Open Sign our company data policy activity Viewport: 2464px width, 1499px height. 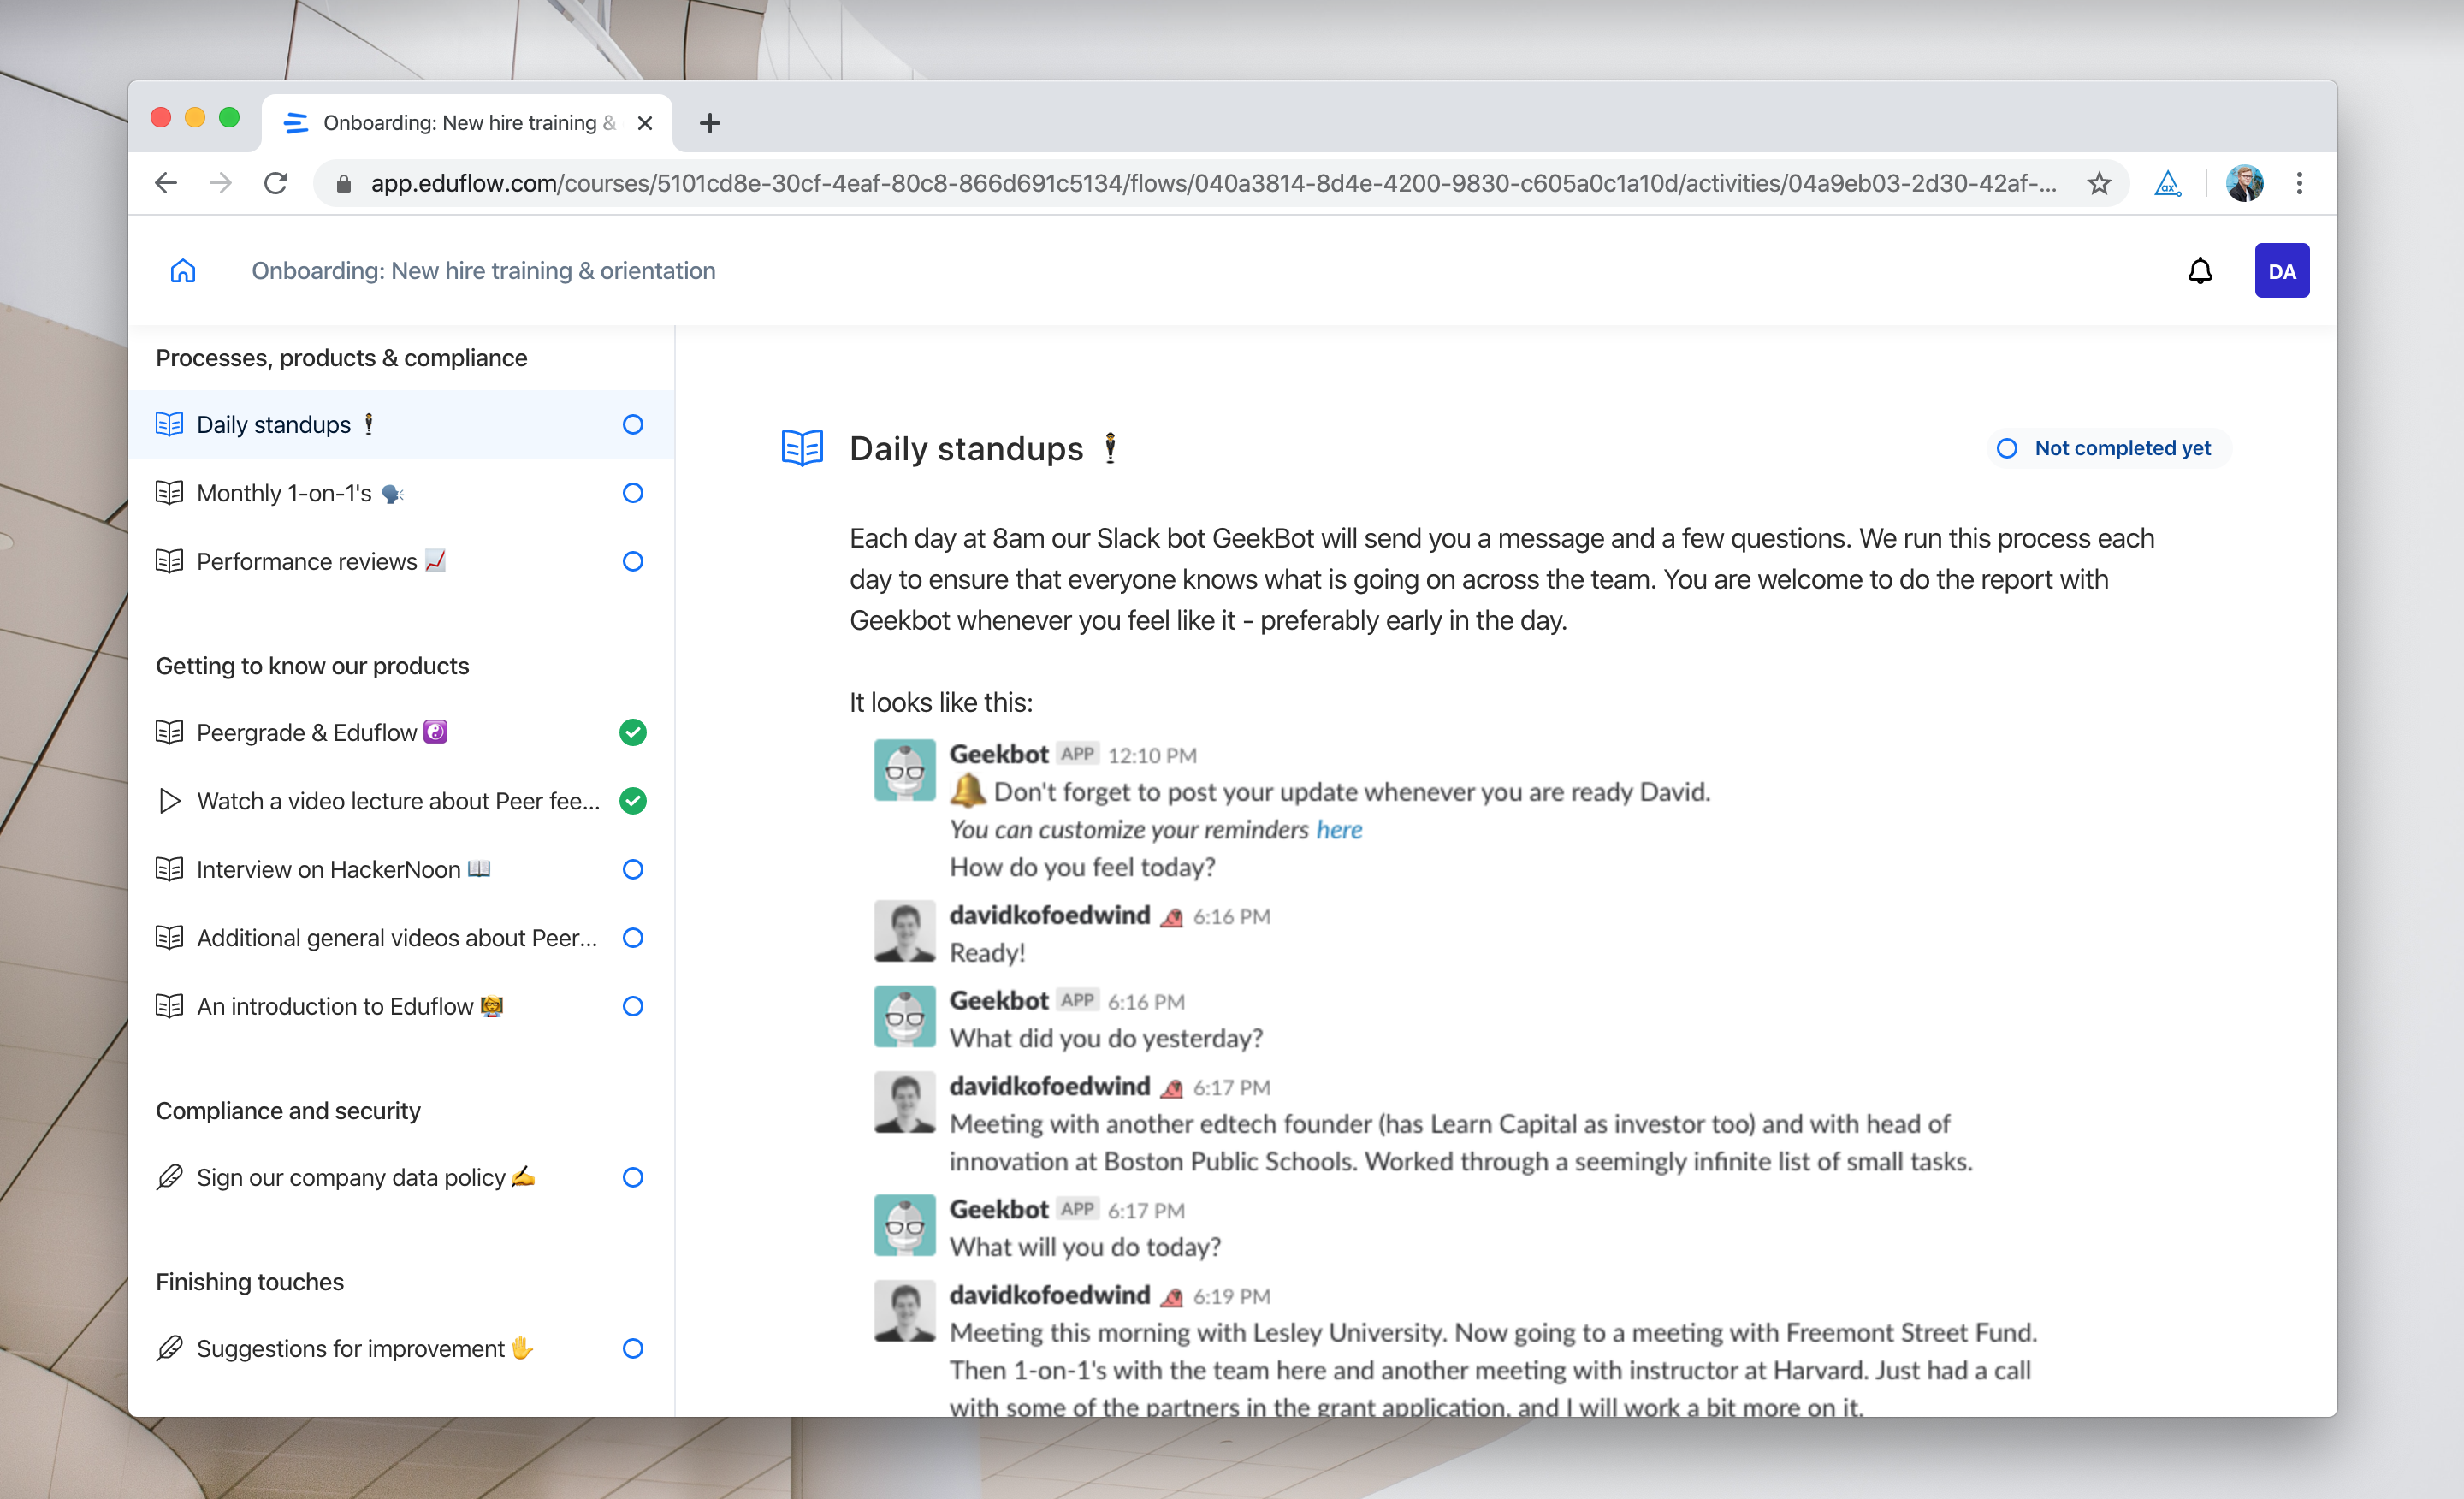tap(400, 1177)
